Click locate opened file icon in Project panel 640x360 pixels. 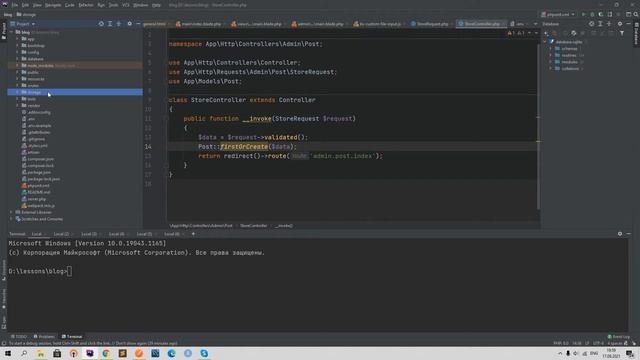(101, 24)
